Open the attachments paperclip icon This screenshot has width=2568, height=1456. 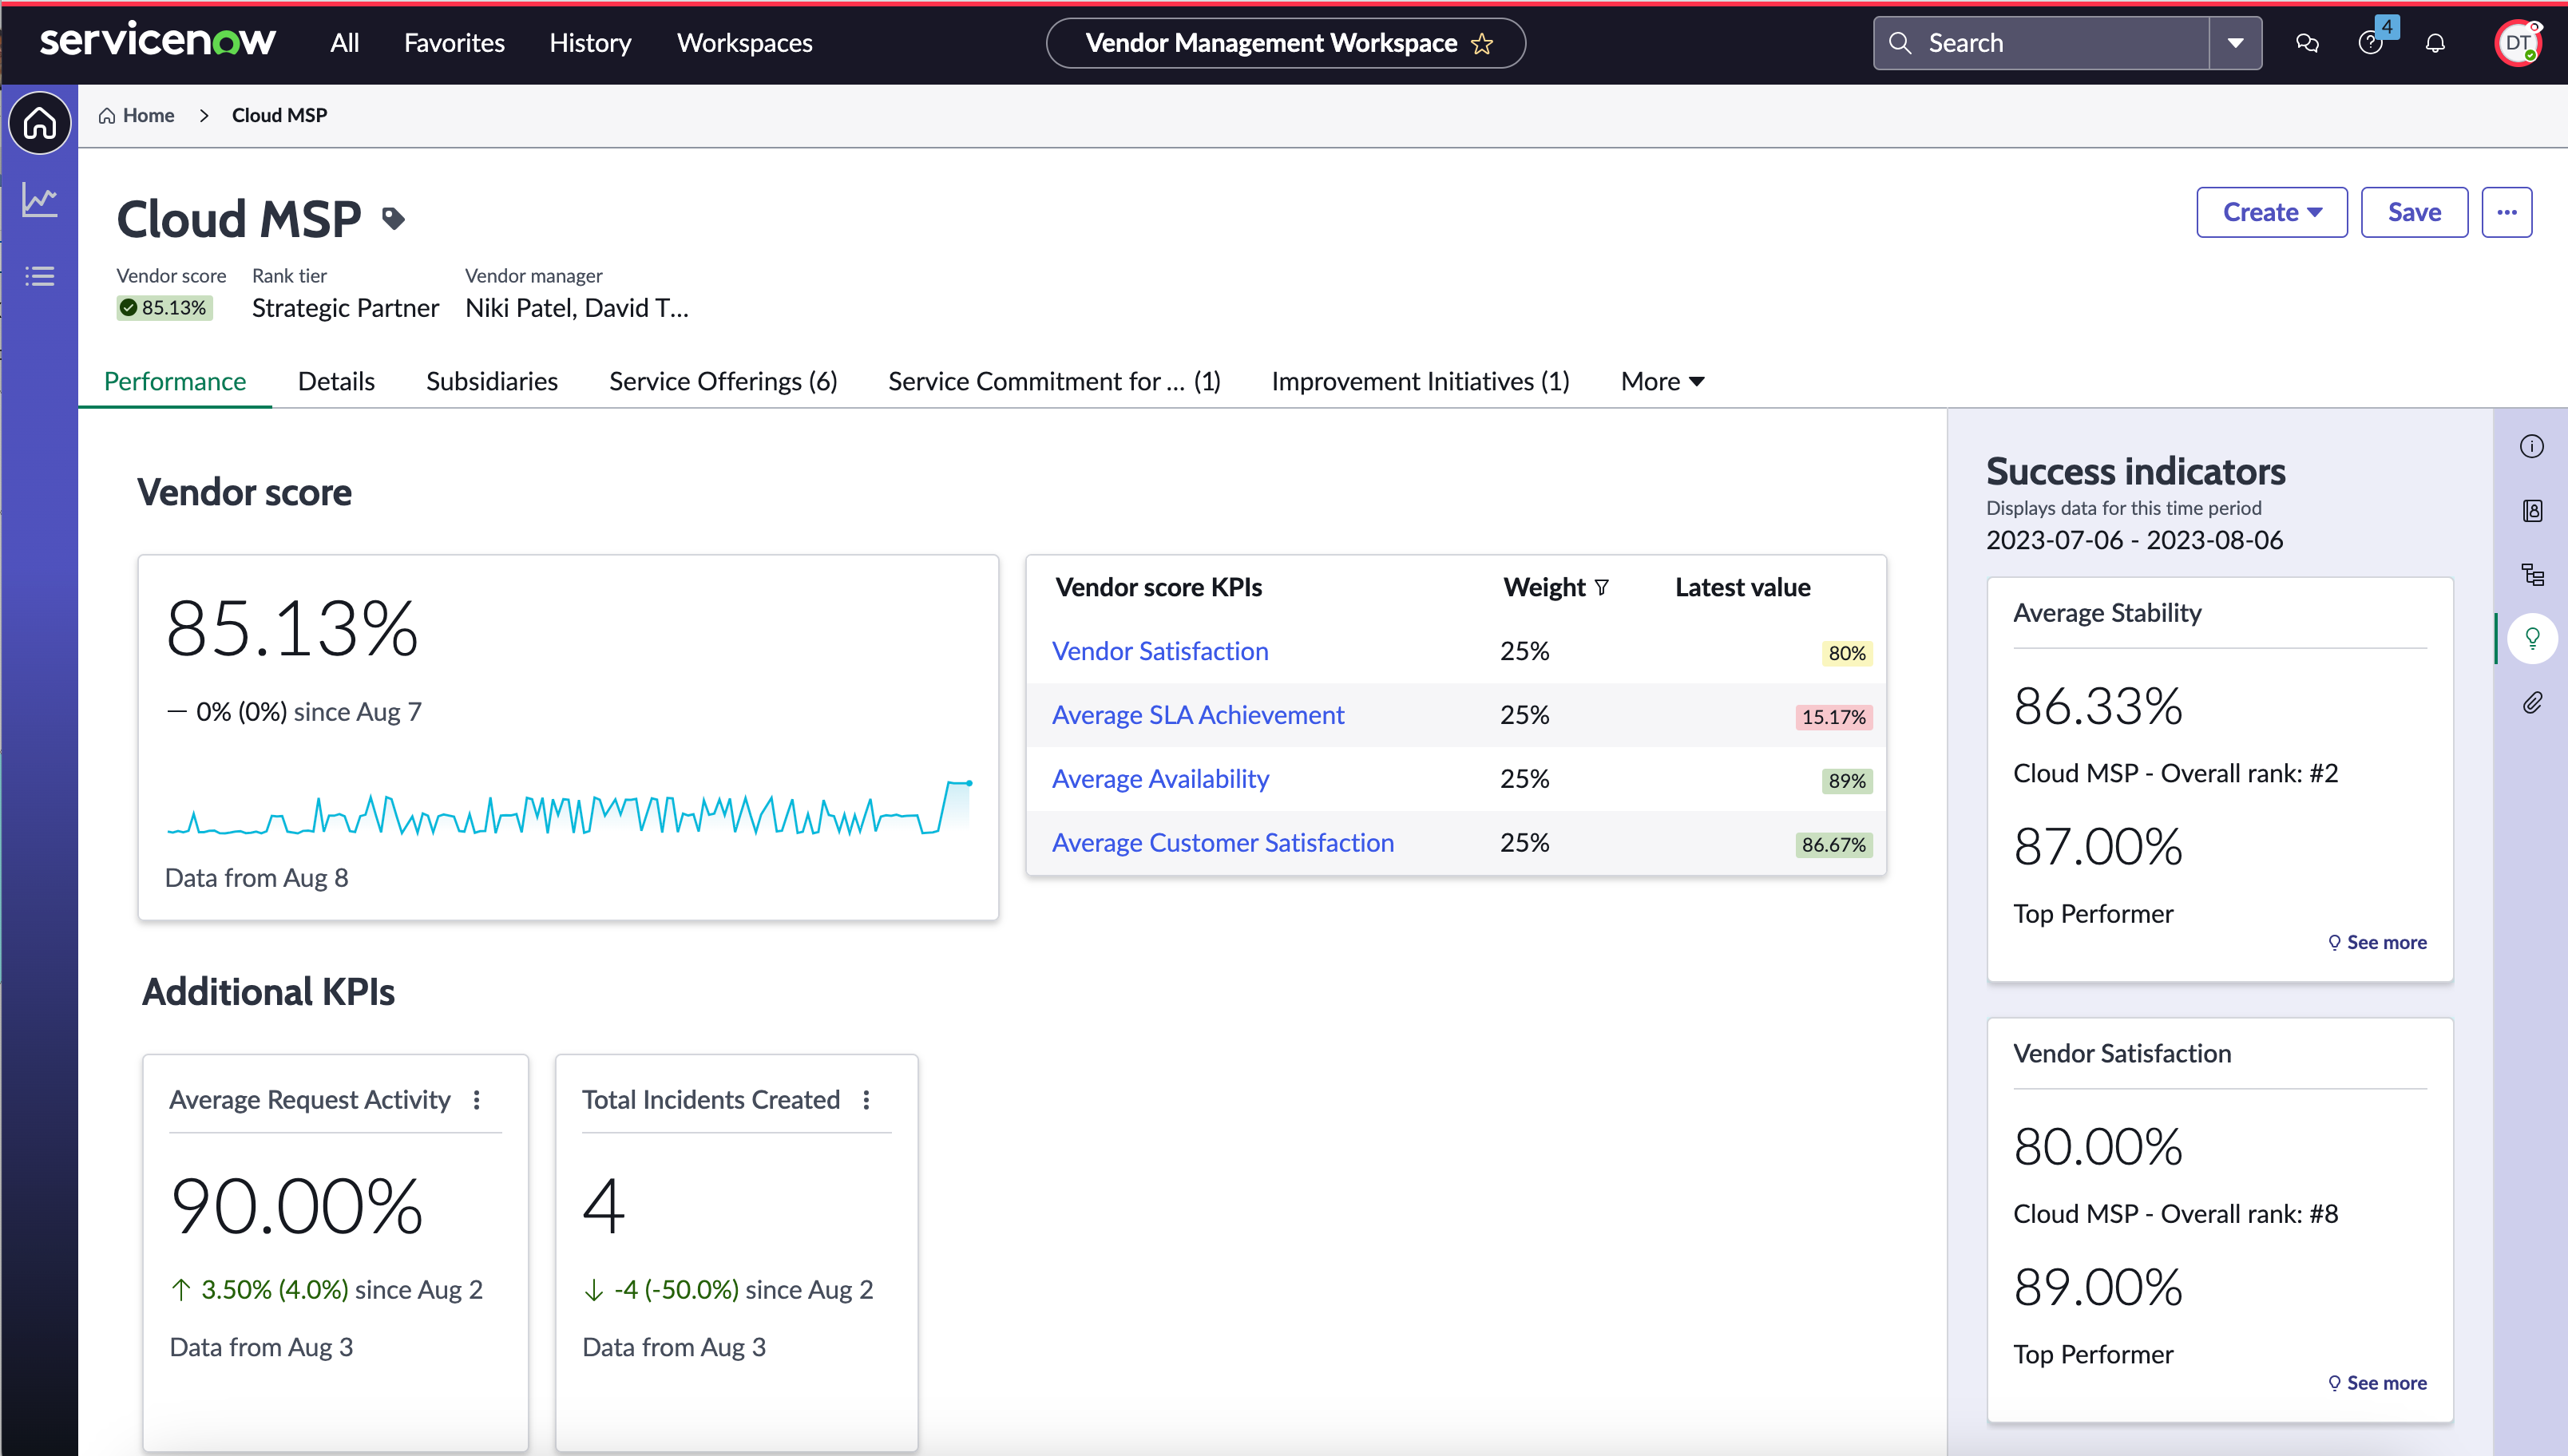[2532, 703]
